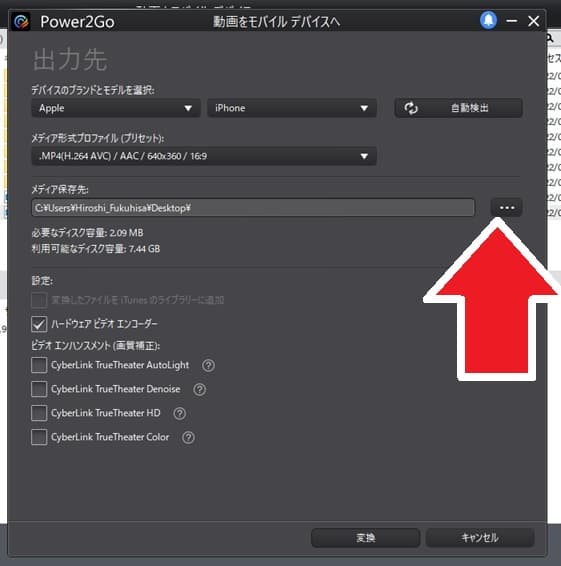Image resolution: width=561 pixels, height=566 pixels.
Task: Click the メディア保存先 label
Action: (x=60, y=190)
